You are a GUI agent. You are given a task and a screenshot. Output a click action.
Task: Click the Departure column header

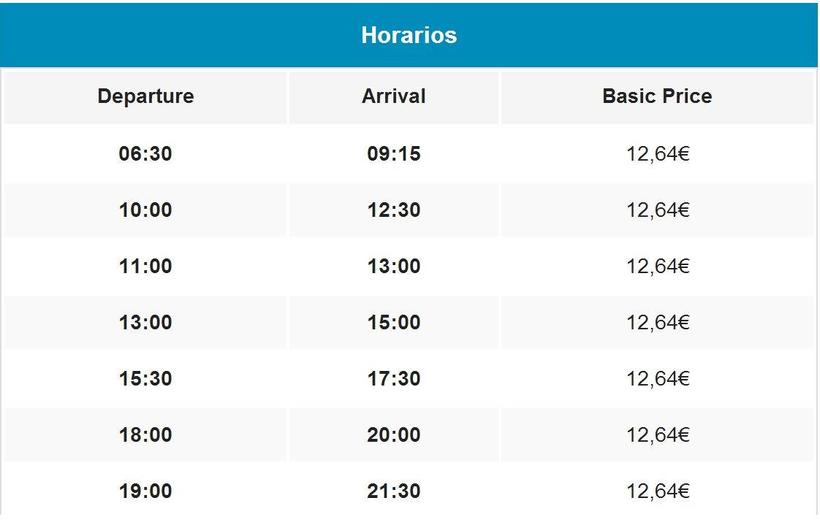click(145, 97)
